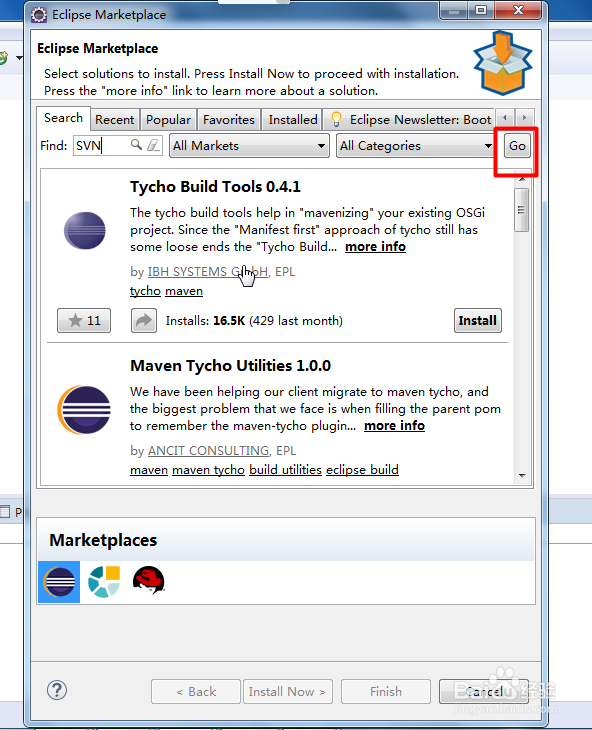The height and width of the screenshot is (730, 592).
Task: Click maven tag under Tycho Build Tools
Action: coord(184,291)
